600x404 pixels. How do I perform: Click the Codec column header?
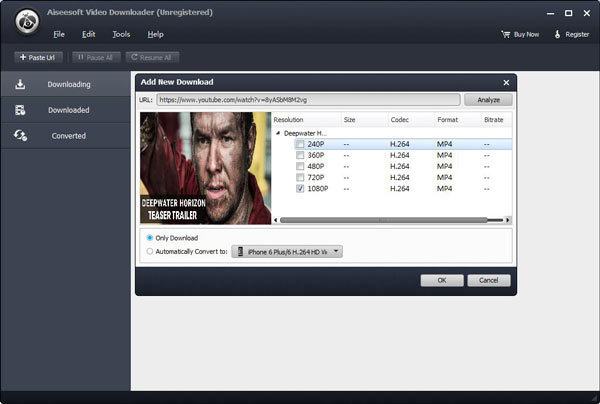[411, 120]
